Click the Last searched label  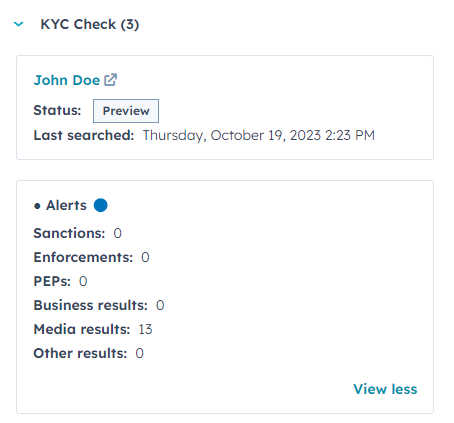(x=84, y=135)
